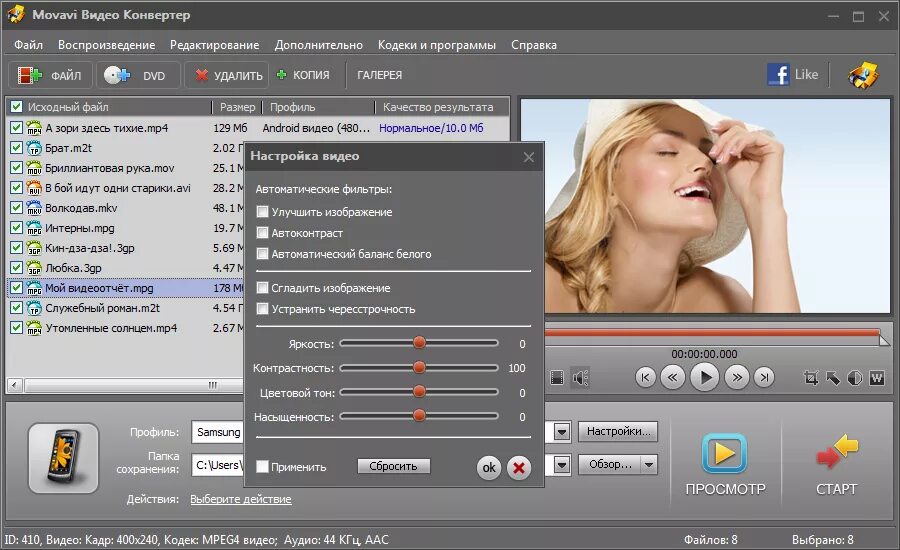The width and height of the screenshot is (900, 550).
Task: Uncheck the Интерны.mpg file checkbox
Action: [17, 227]
